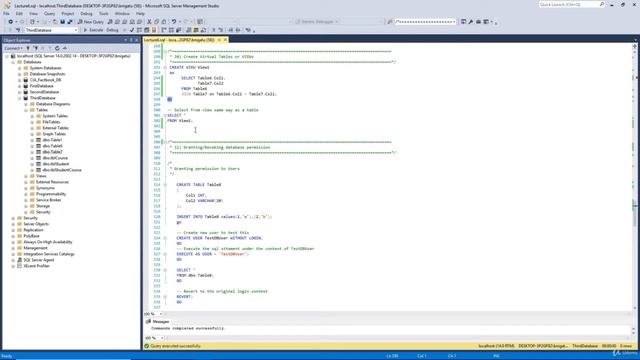
Task: Expand the SecondDatabase node
Action: click(20, 92)
